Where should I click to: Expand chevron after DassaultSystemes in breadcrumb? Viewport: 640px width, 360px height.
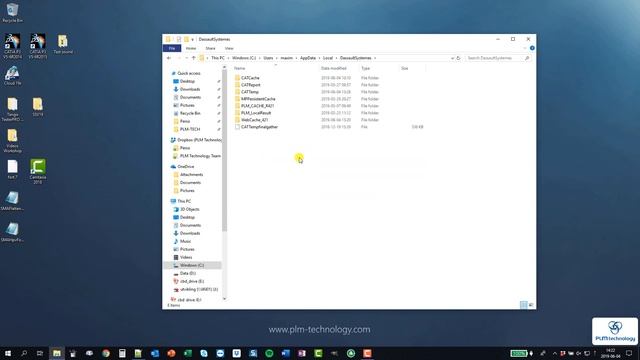(x=375, y=58)
